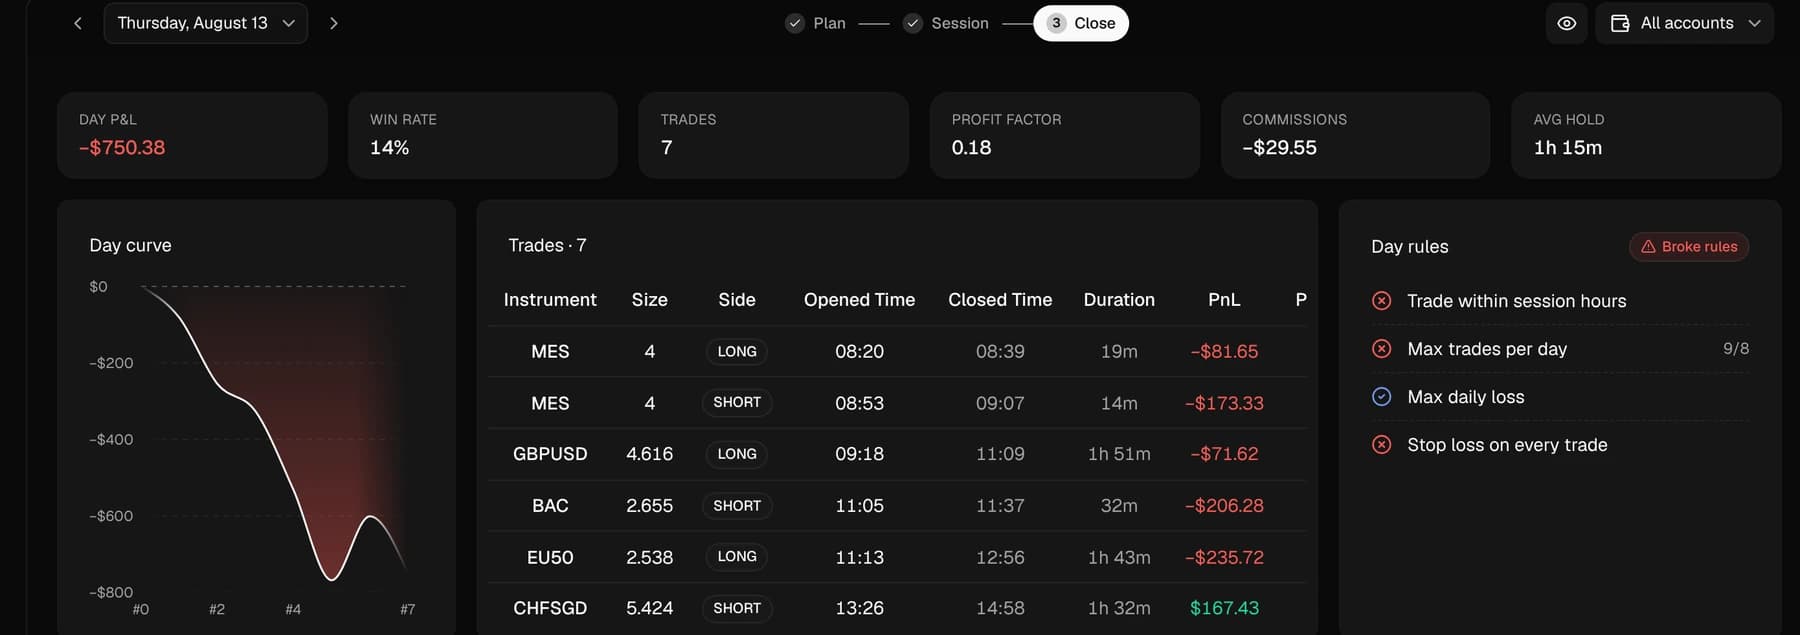Go to the previous day arrow

click(78, 23)
